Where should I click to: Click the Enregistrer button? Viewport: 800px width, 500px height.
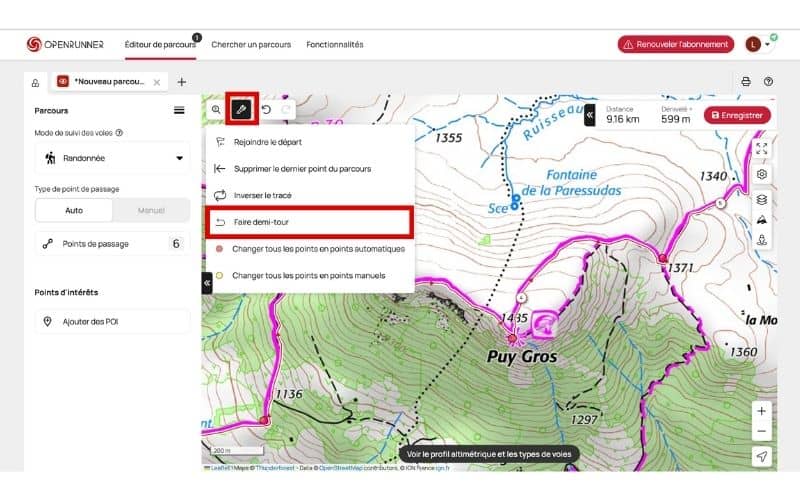point(738,115)
